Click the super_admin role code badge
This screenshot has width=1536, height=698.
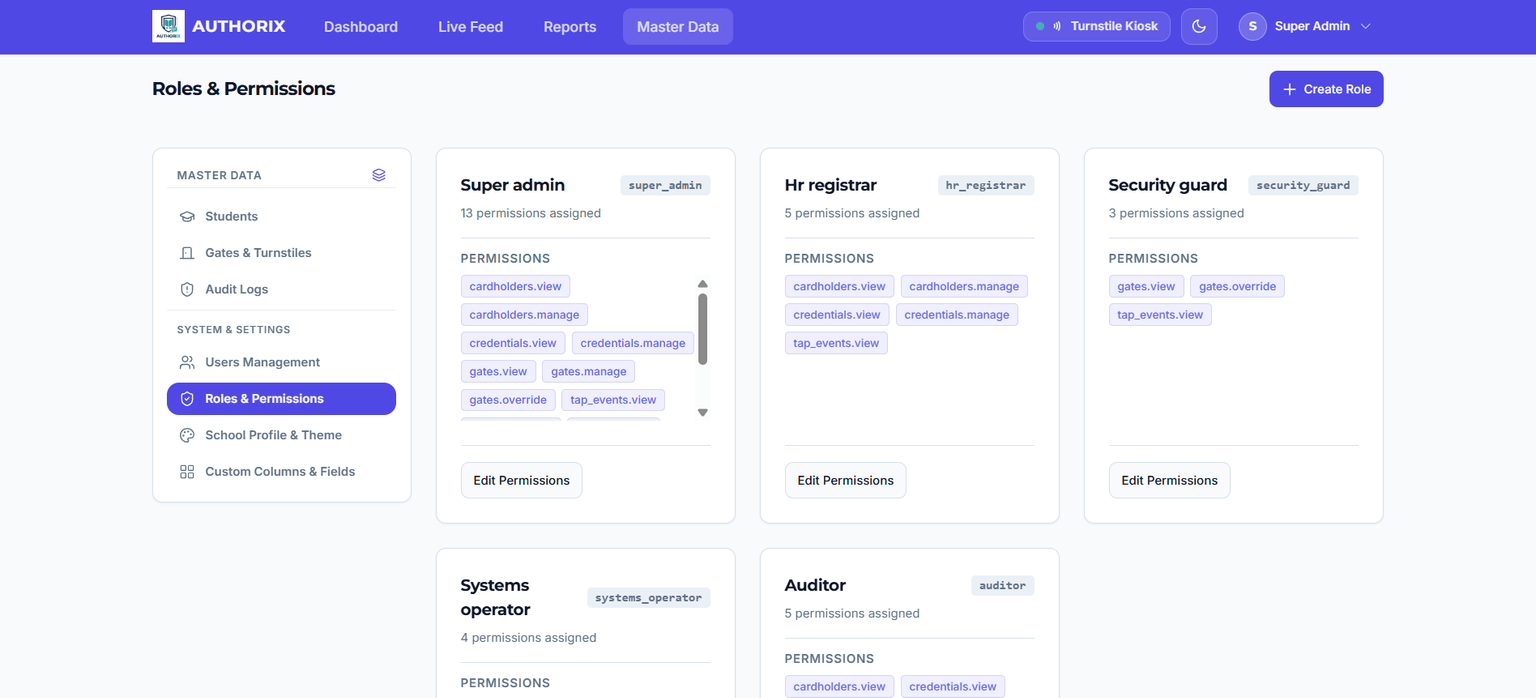pyautogui.click(x=665, y=185)
